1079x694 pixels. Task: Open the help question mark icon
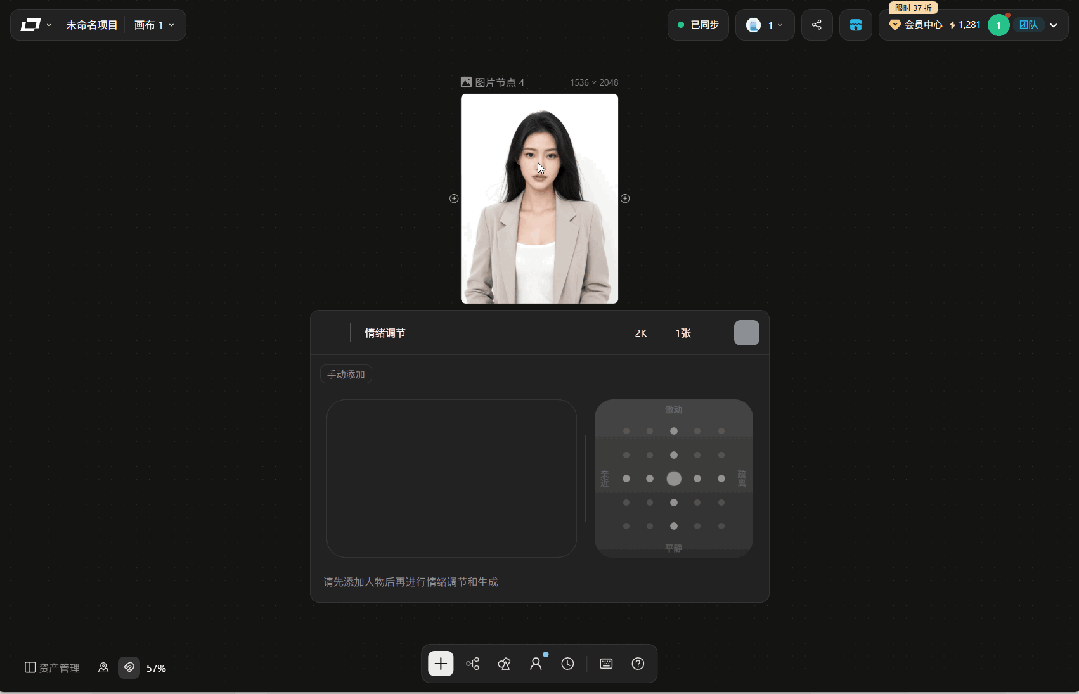click(x=638, y=664)
